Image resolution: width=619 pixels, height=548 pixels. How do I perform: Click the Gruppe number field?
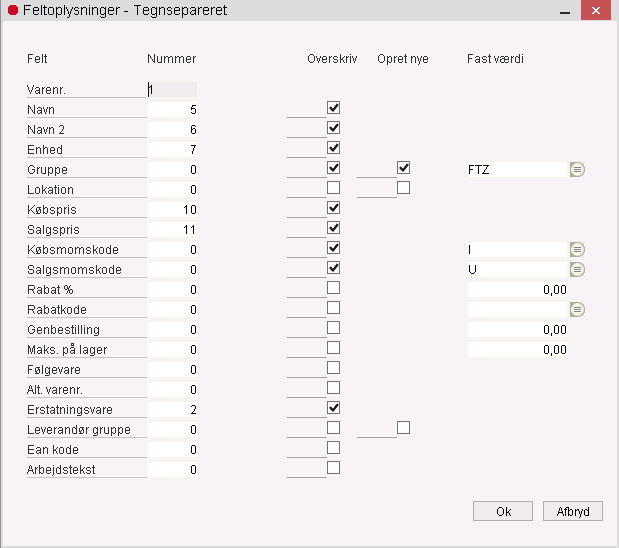pos(172,170)
